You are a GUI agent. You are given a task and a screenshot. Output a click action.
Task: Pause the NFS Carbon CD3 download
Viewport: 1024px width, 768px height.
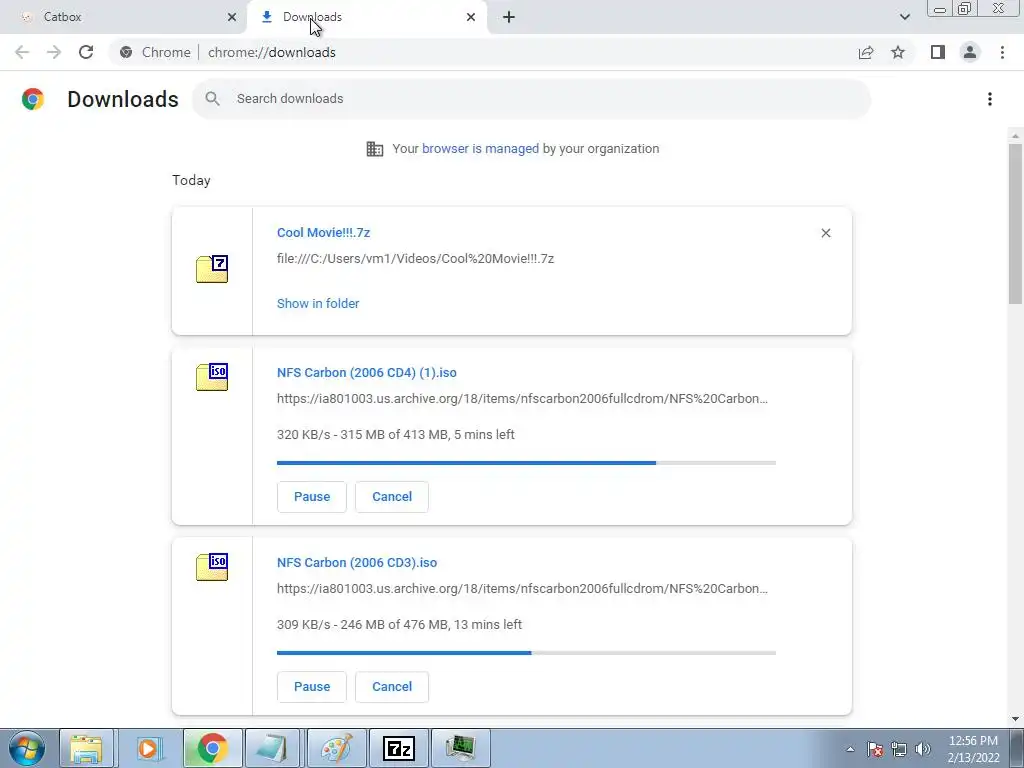pos(312,687)
